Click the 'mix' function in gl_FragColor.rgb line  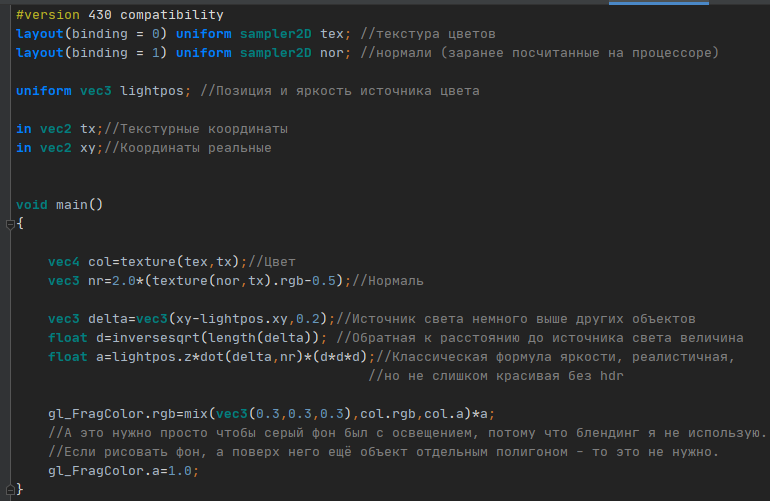pyautogui.click(x=196, y=414)
